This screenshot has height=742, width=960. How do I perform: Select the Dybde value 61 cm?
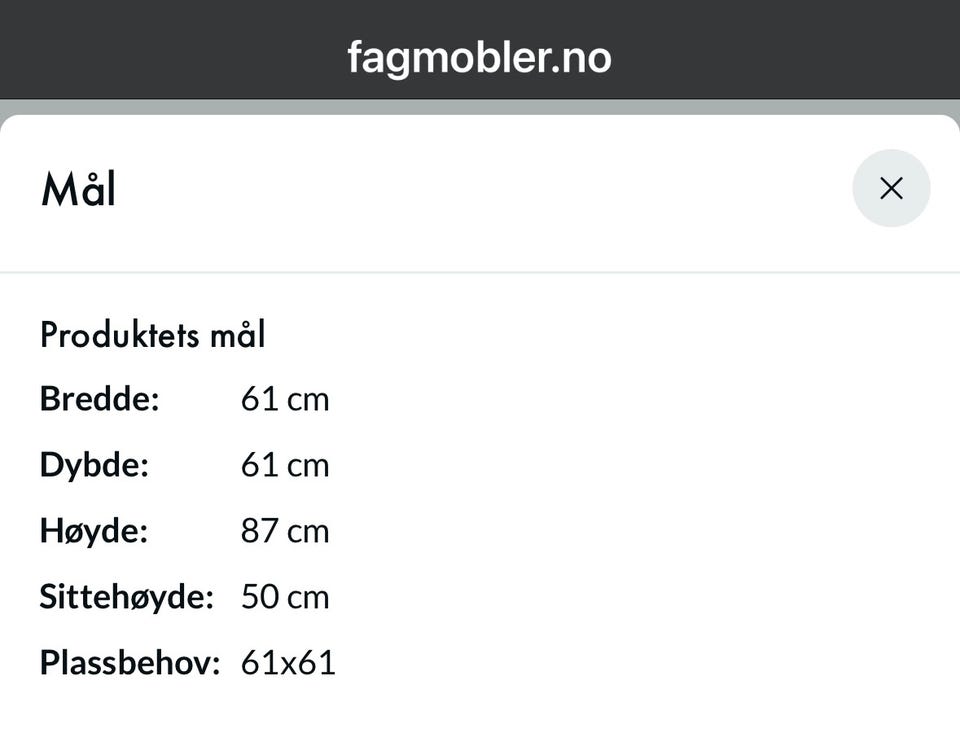click(285, 466)
